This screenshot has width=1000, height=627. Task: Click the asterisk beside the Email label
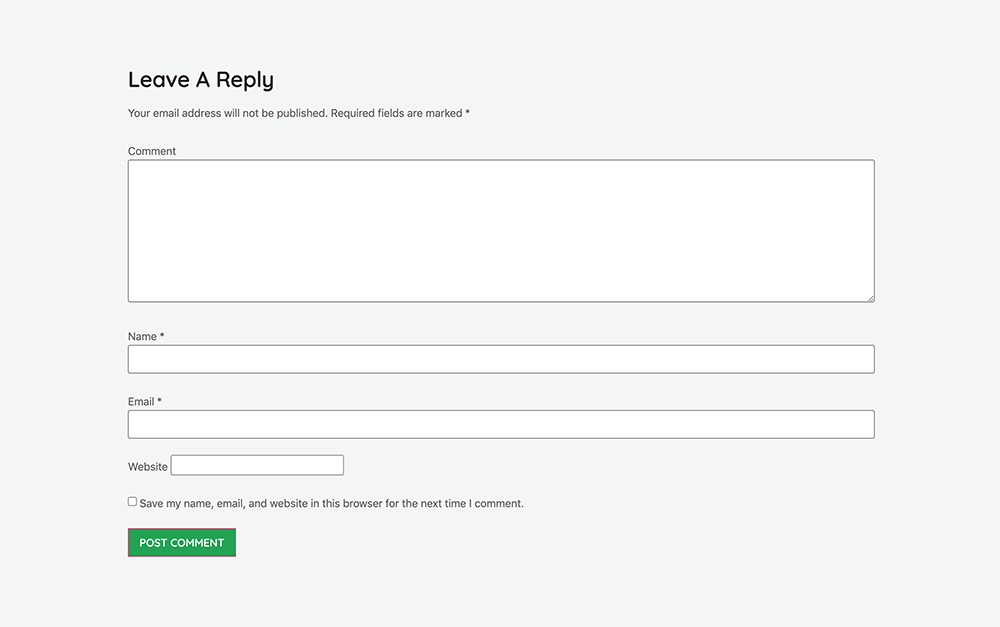click(x=160, y=401)
